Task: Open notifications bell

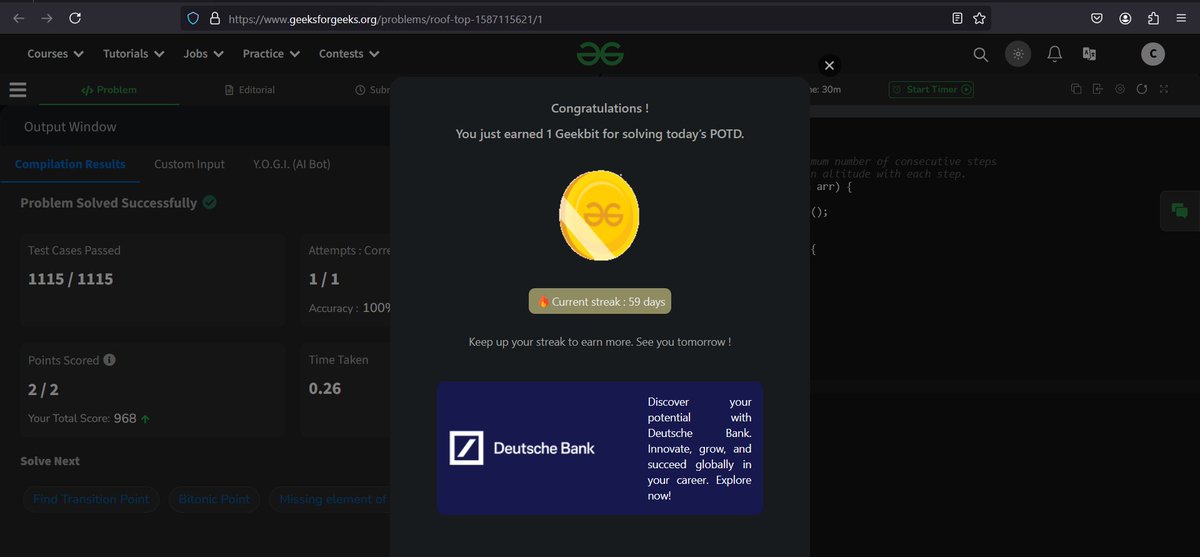Action: [x=1054, y=54]
